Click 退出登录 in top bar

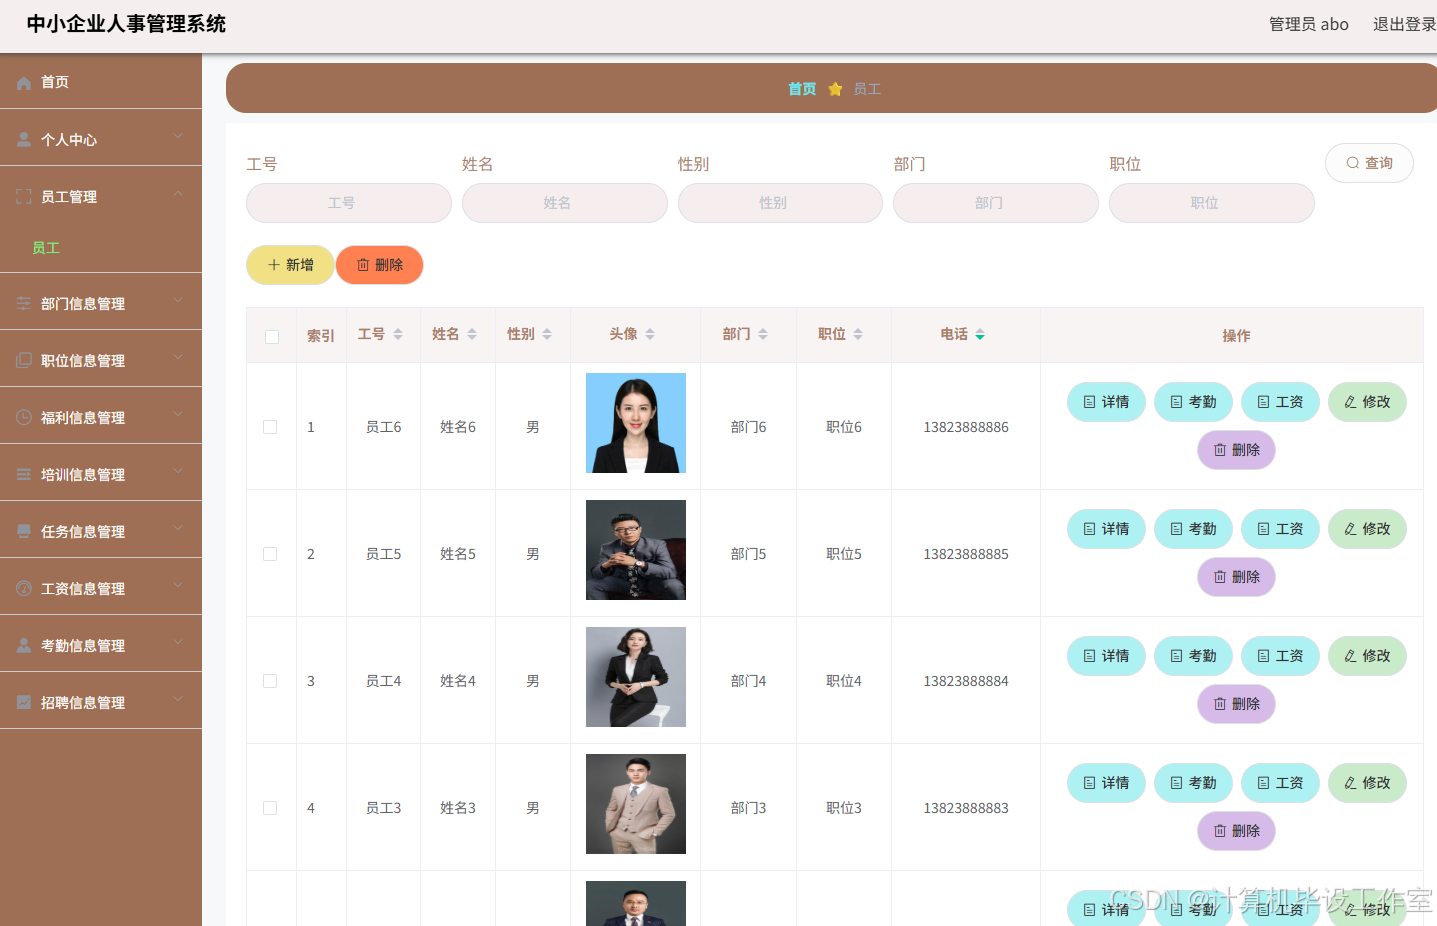click(1404, 24)
